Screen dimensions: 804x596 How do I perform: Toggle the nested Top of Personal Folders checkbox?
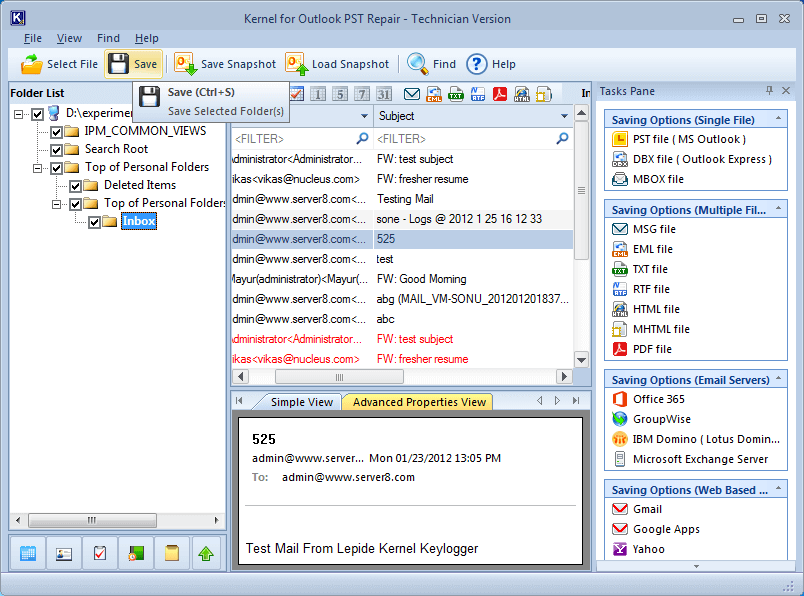[75, 204]
